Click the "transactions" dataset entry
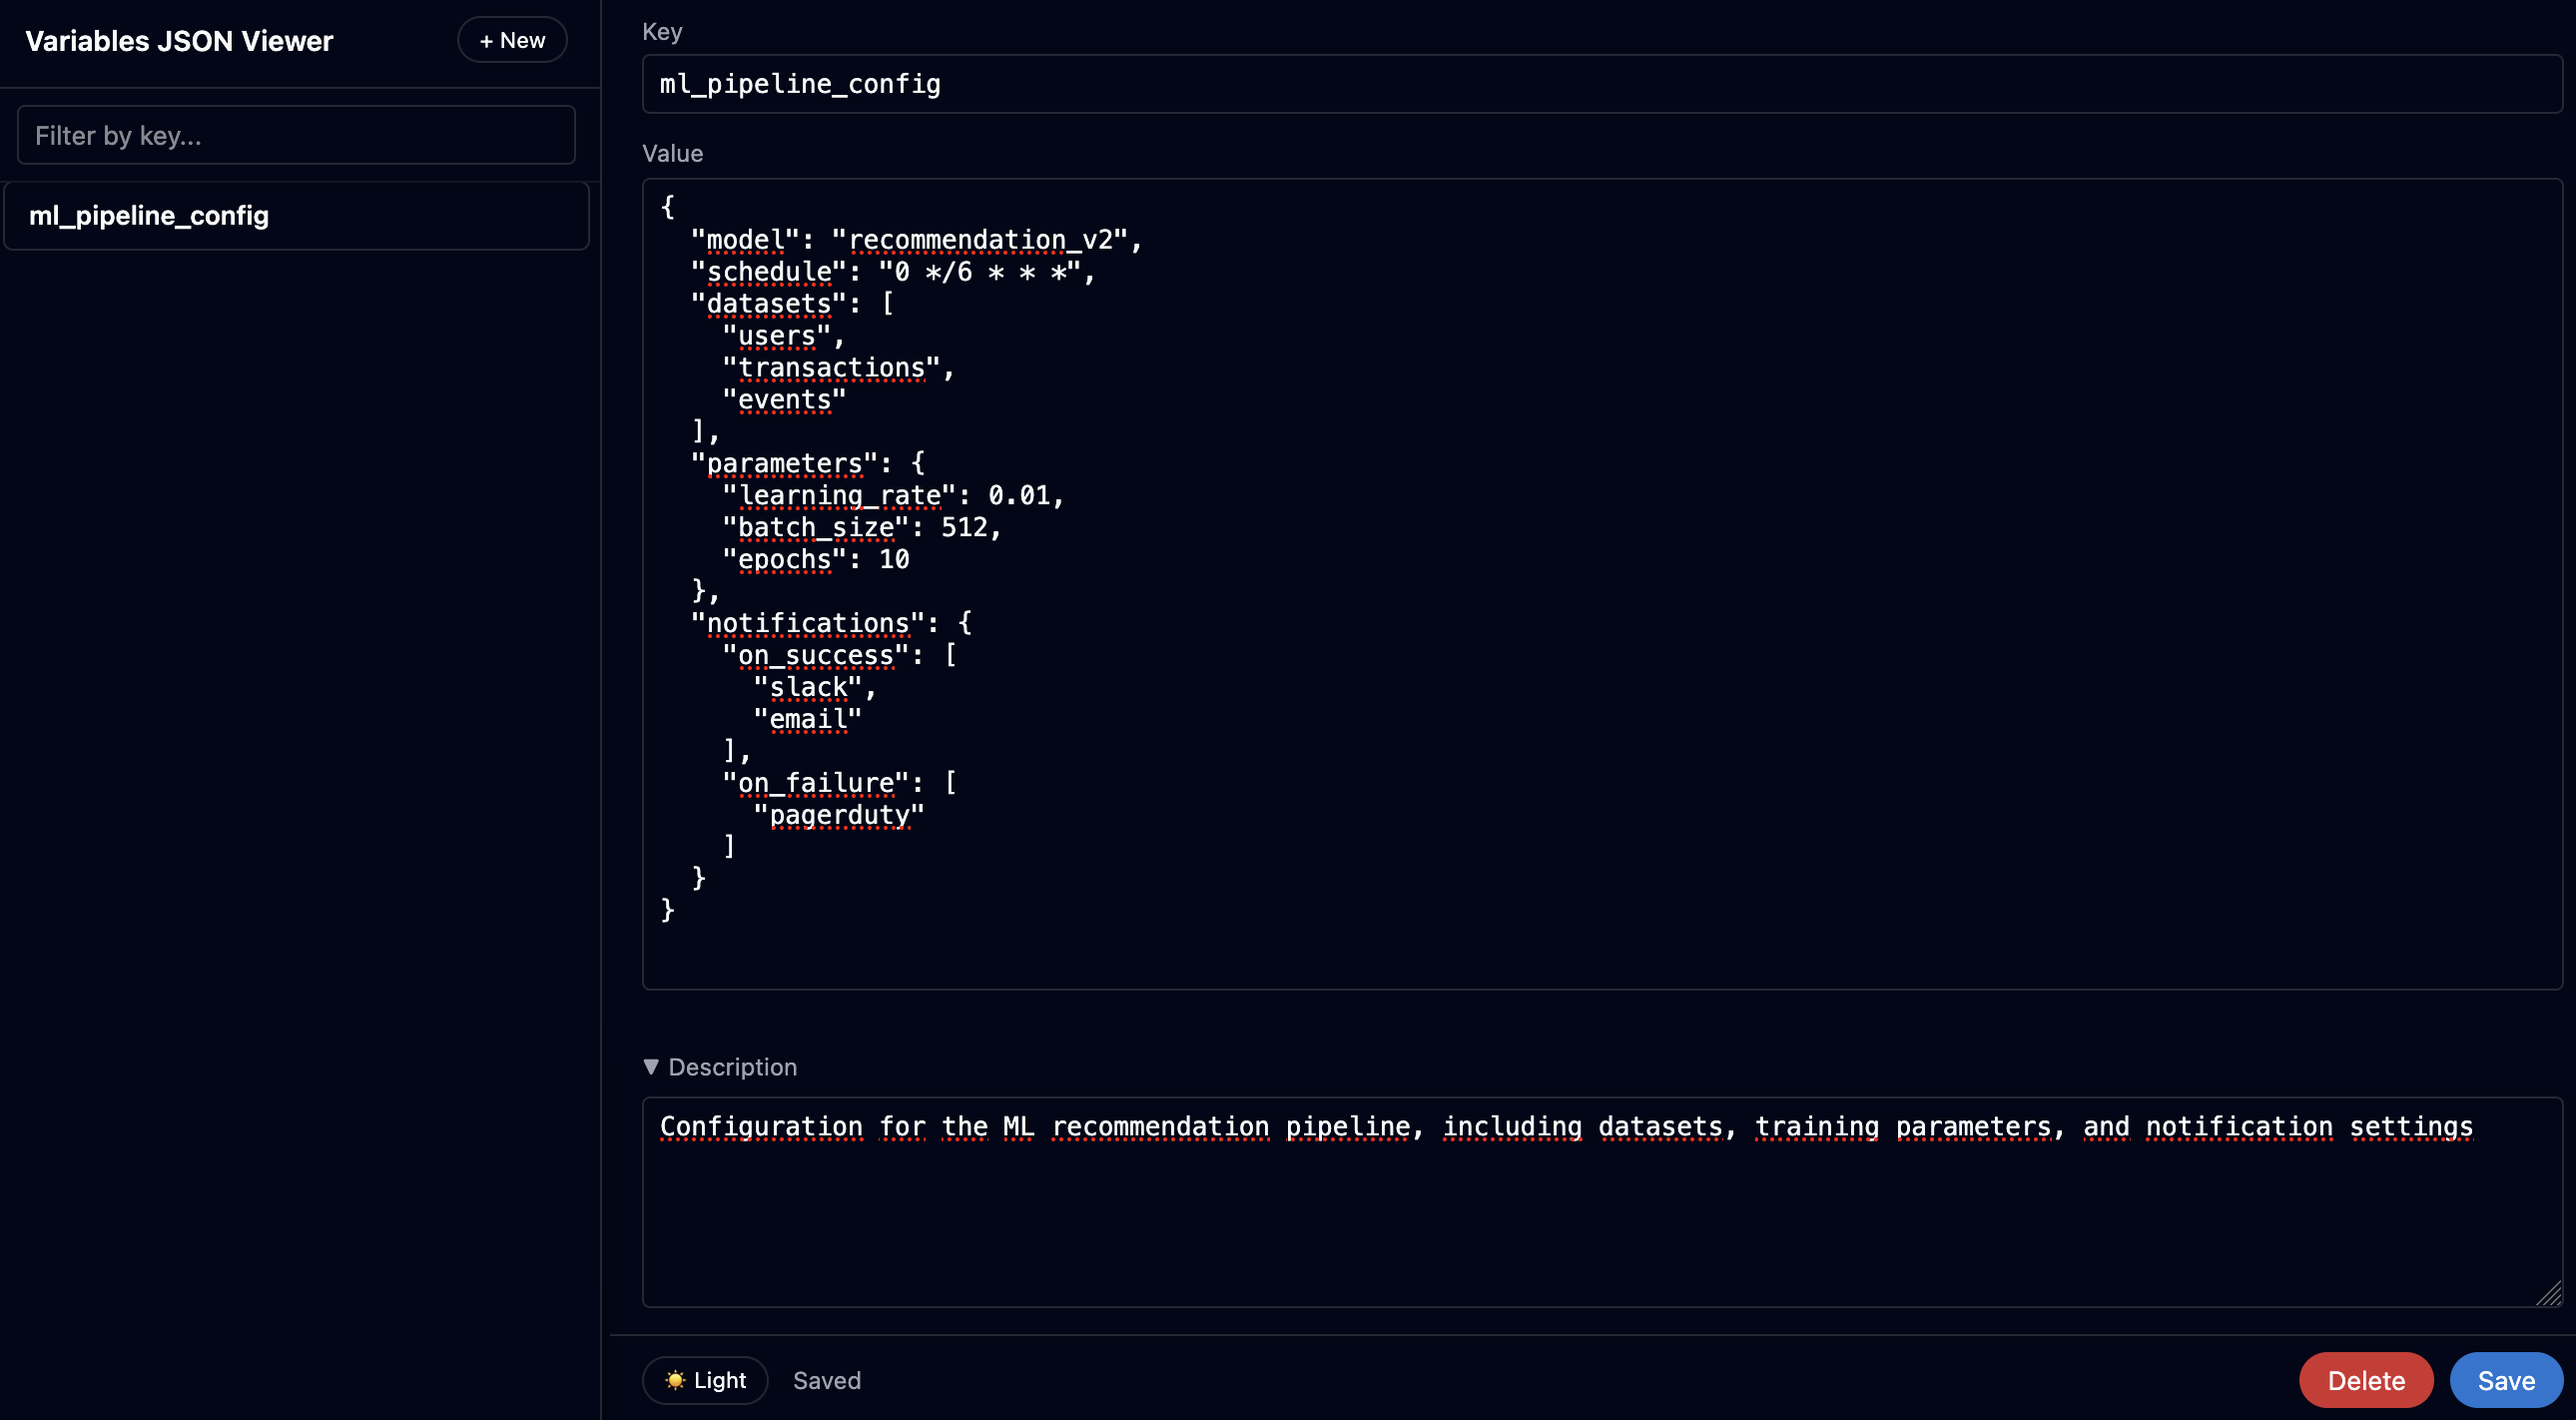This screenshot has height=1420, width=2576. point(832,368)
